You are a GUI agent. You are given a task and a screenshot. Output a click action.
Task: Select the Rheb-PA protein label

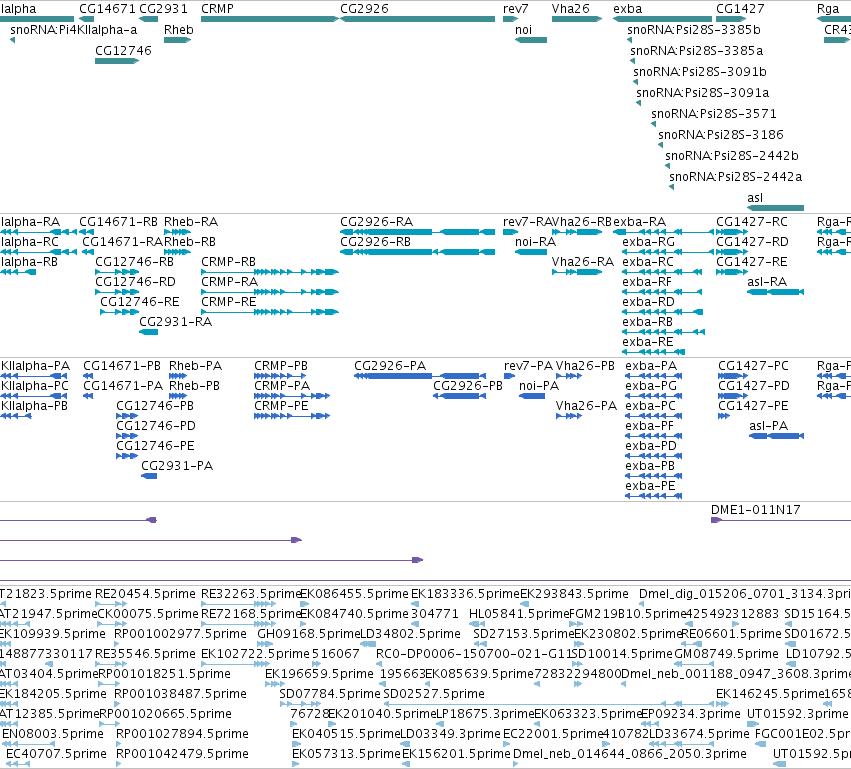click(x=195, y=366)
